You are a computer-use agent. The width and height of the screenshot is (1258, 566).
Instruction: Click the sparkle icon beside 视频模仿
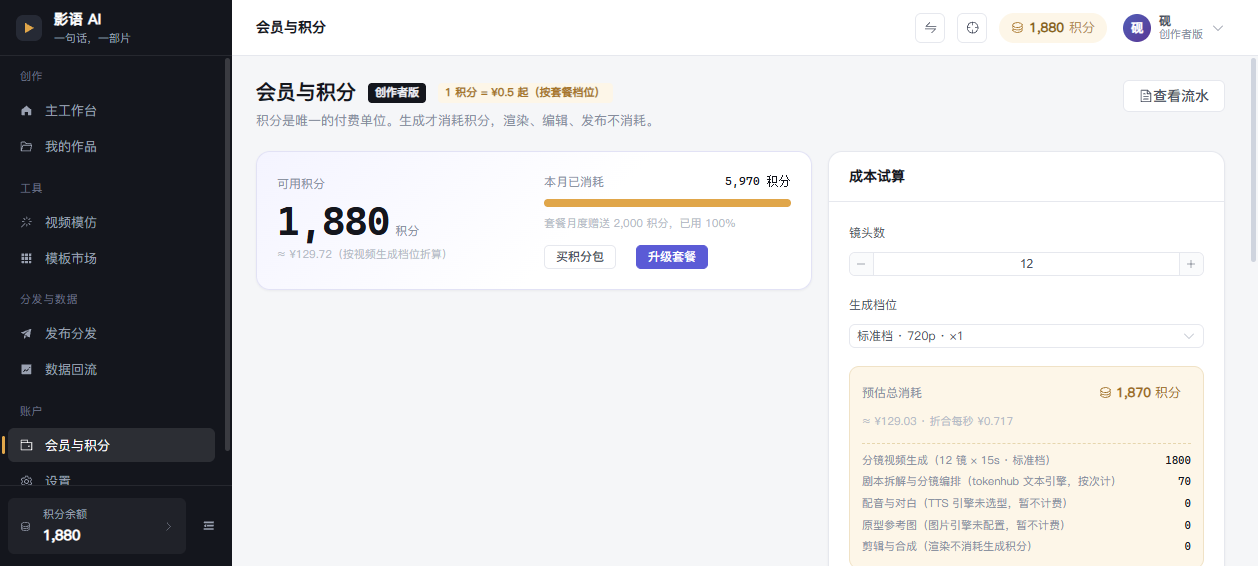tap(26, 222)
